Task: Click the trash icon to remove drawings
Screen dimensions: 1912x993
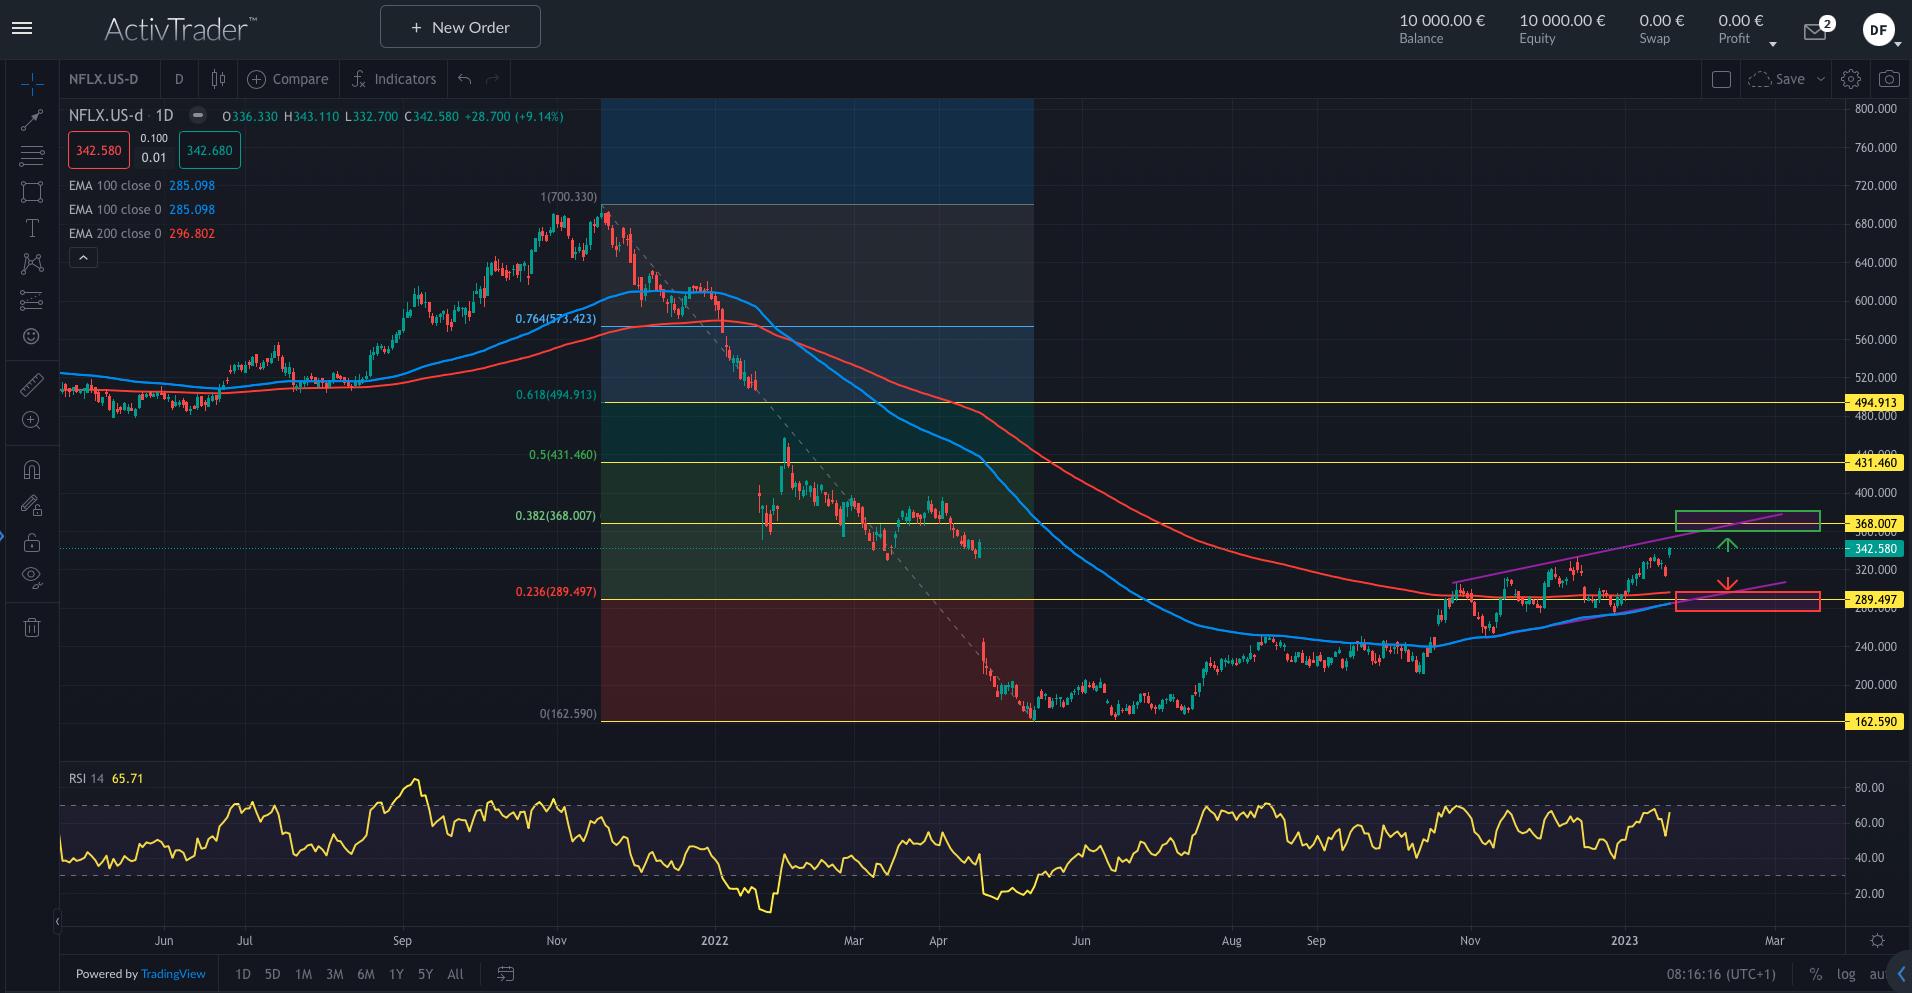Action: tap(32, 628)
